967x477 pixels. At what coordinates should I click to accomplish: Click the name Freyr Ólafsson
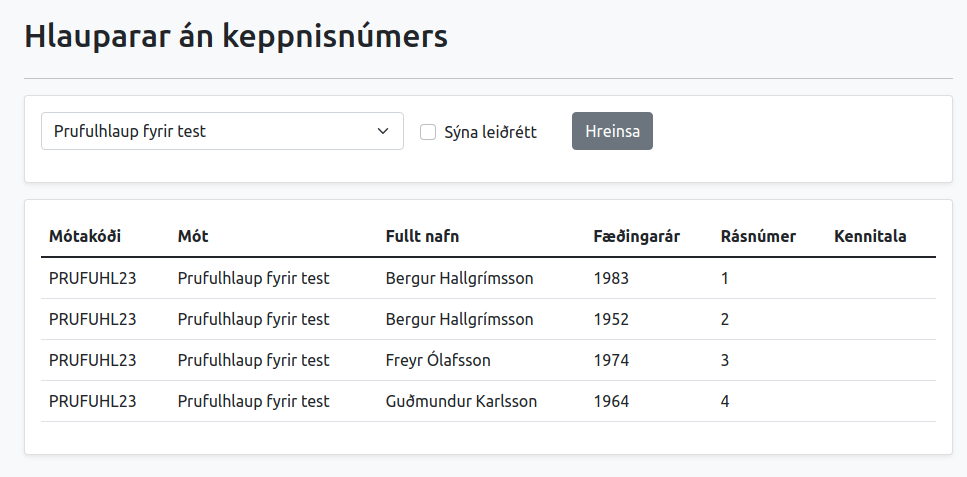click(438, 360)
